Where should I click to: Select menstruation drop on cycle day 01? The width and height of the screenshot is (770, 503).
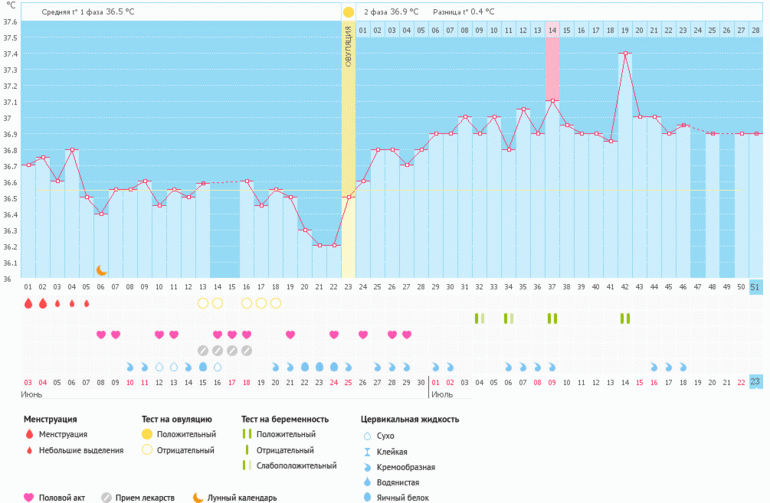click(28, 303)
